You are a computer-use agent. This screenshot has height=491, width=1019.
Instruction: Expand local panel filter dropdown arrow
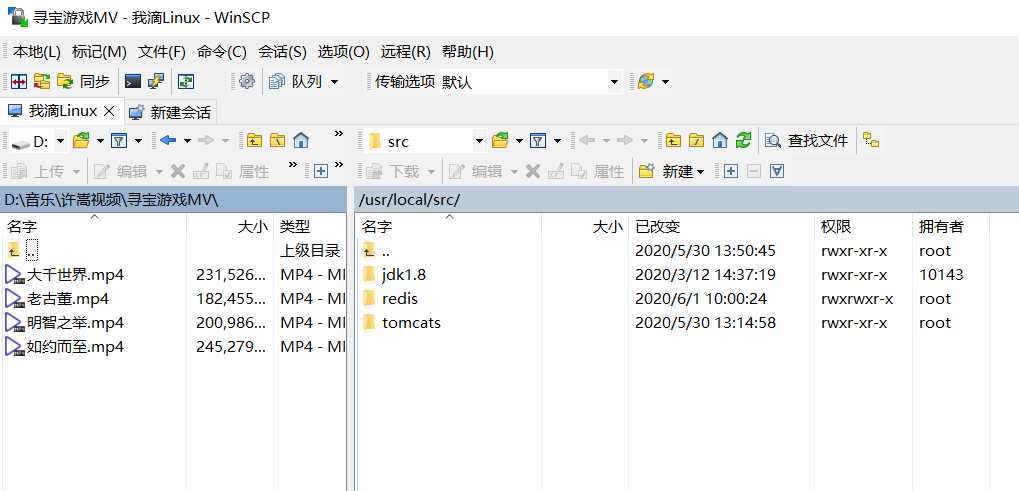click(138, 141)
